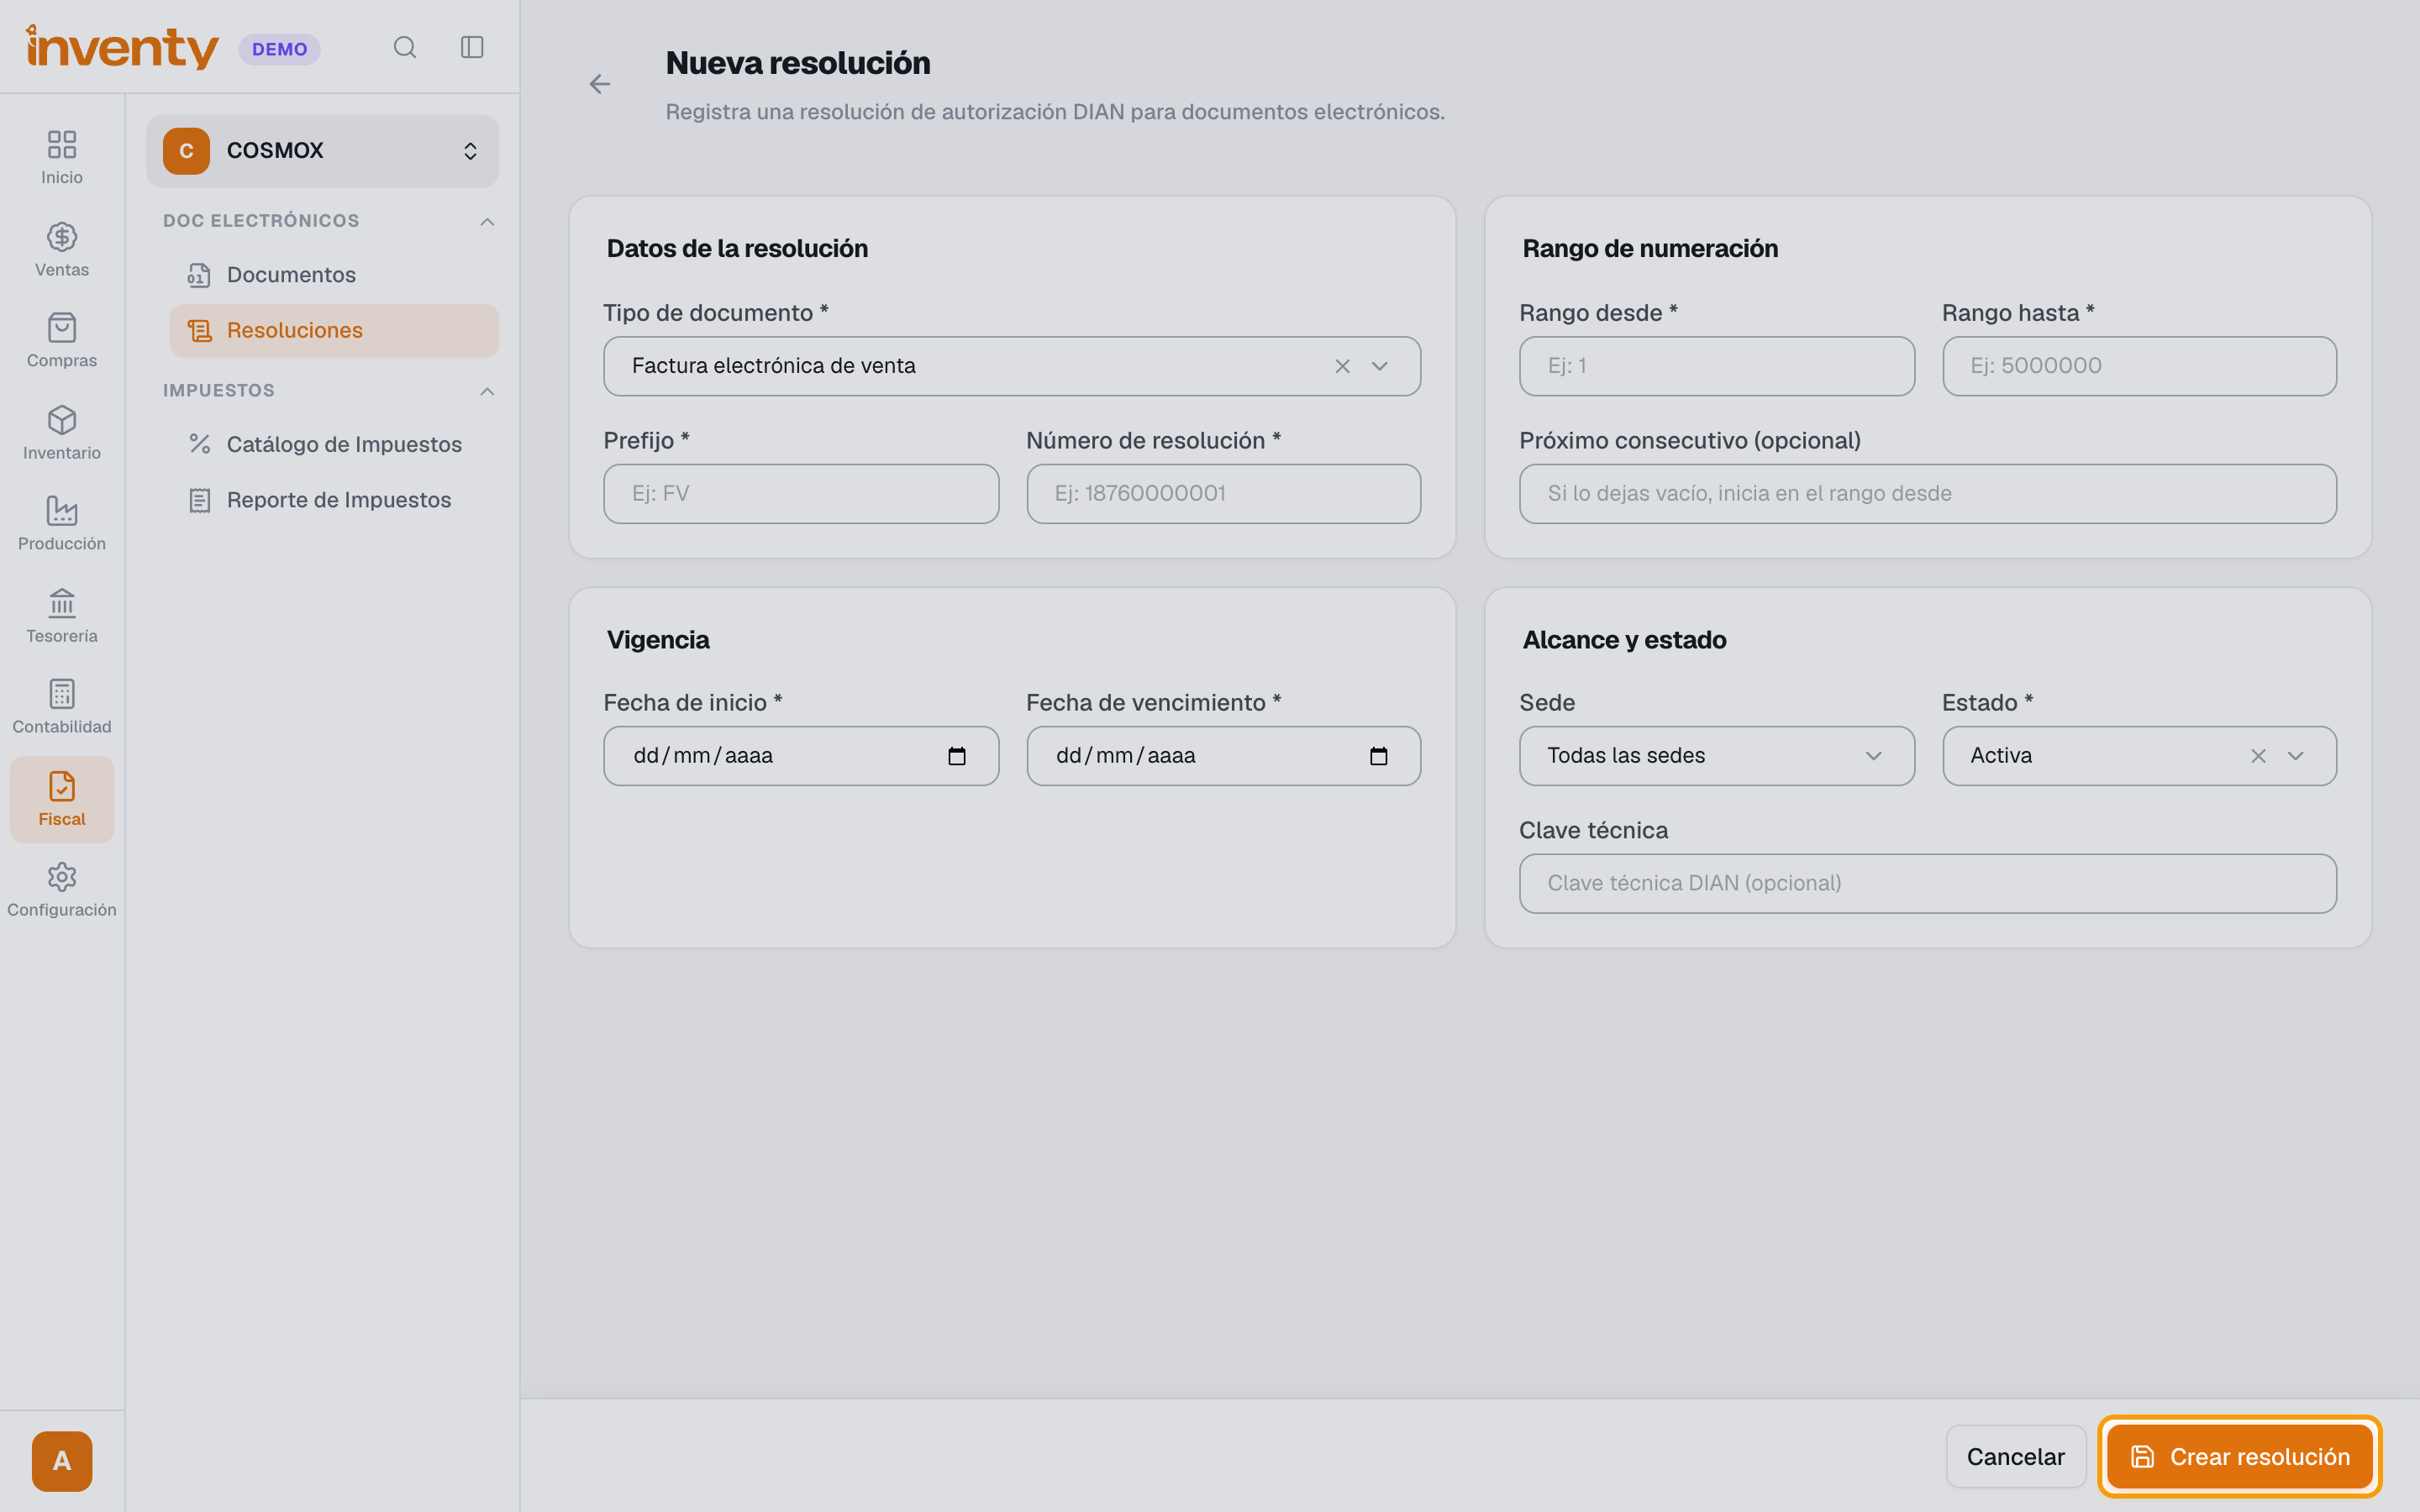Open the Configuración gear
The height and width of the screenshot is (1512, 2420).
click(62, 890)
